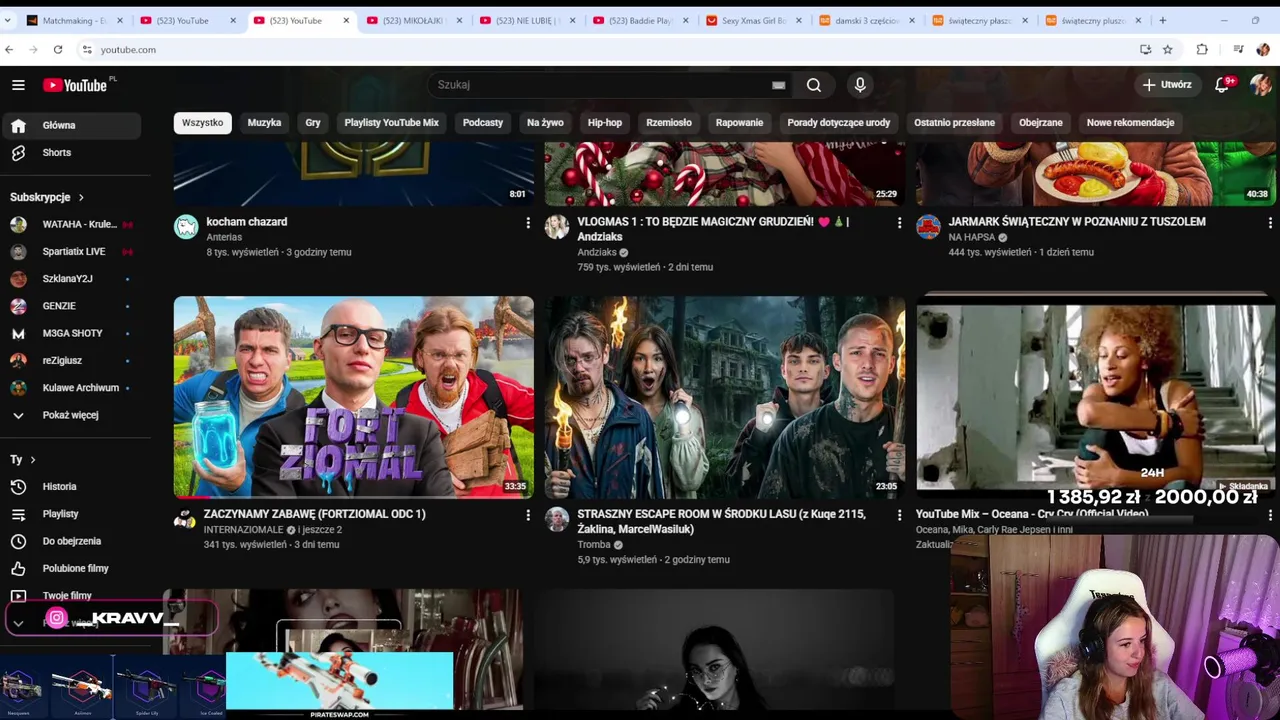Open M3GA SHOTY subscription channel

coord(70,333)
